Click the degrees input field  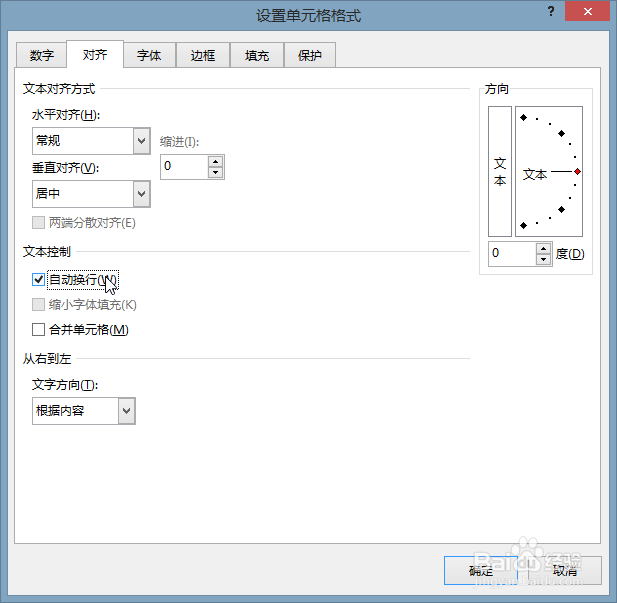tap(512, 253)
